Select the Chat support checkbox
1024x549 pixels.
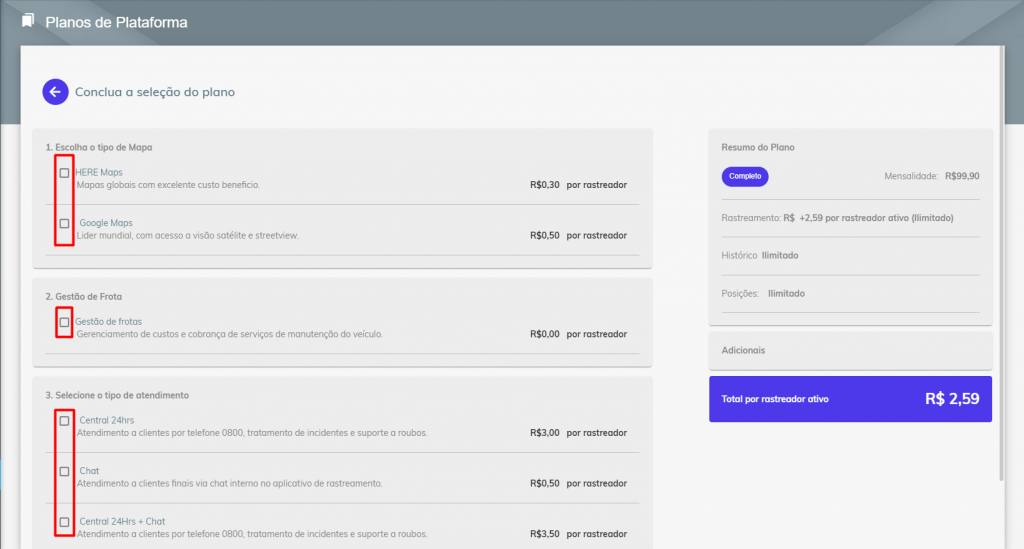point(64,471)
